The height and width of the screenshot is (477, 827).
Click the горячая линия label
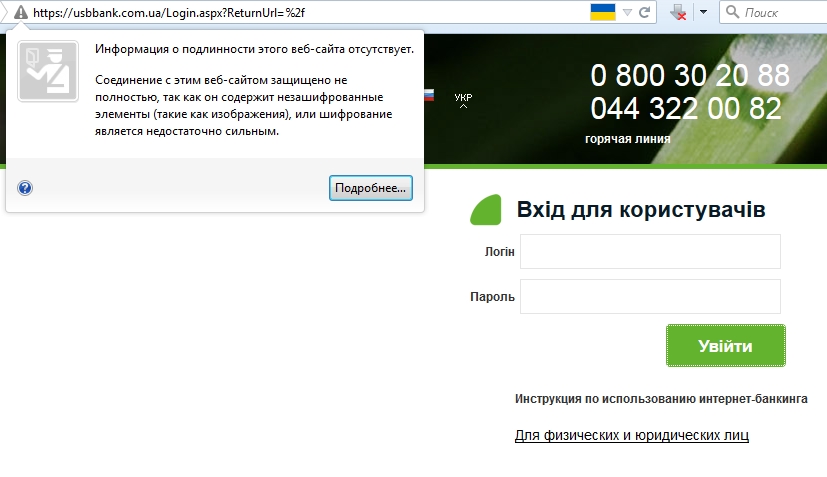[628, 139]
